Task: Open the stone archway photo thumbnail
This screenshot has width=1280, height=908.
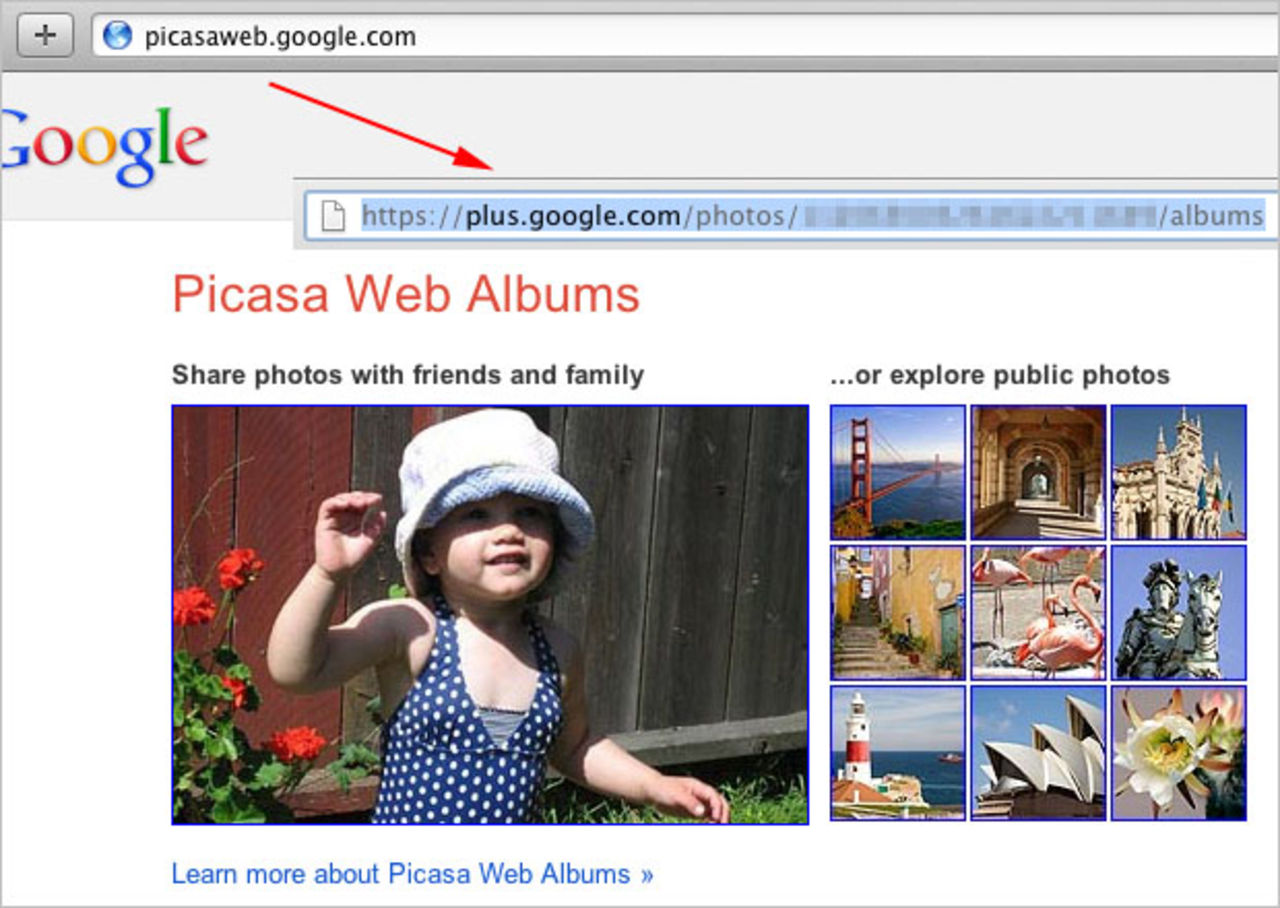Action: [1037, 470]
